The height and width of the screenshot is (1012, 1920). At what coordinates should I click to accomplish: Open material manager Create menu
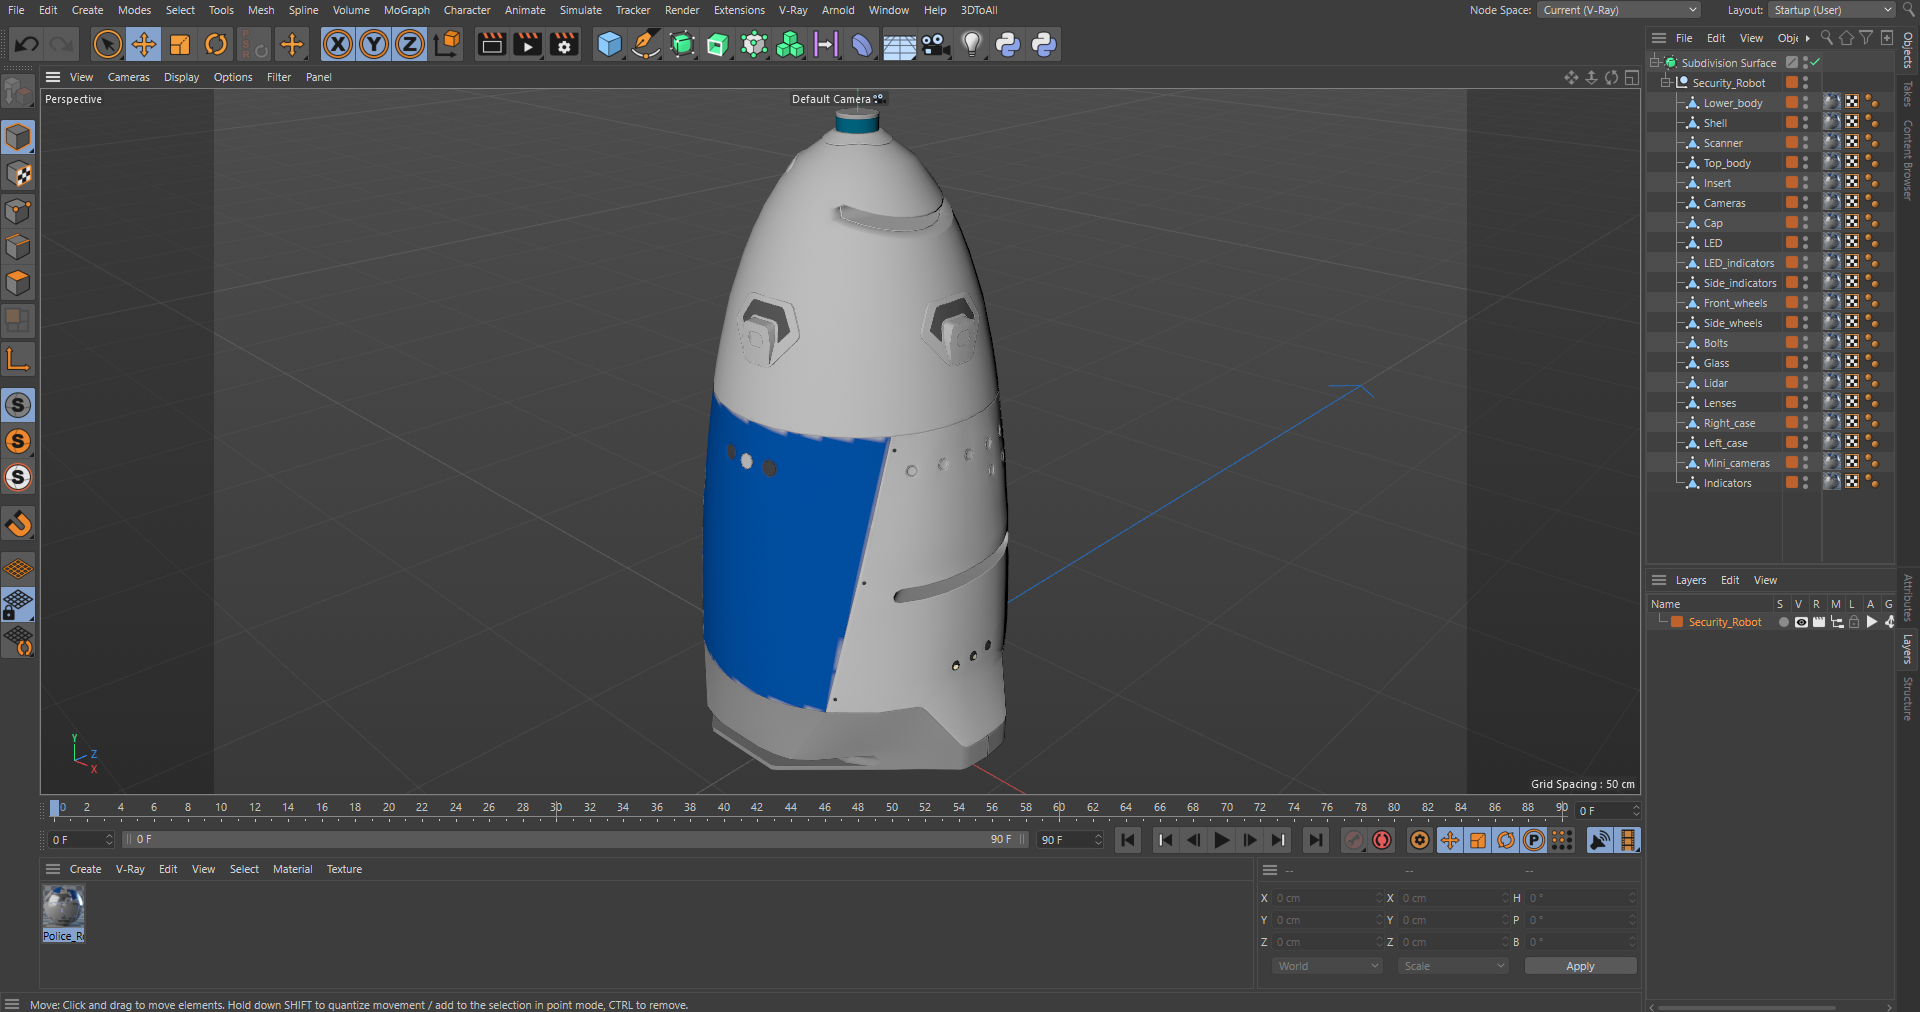coord(85,869)
